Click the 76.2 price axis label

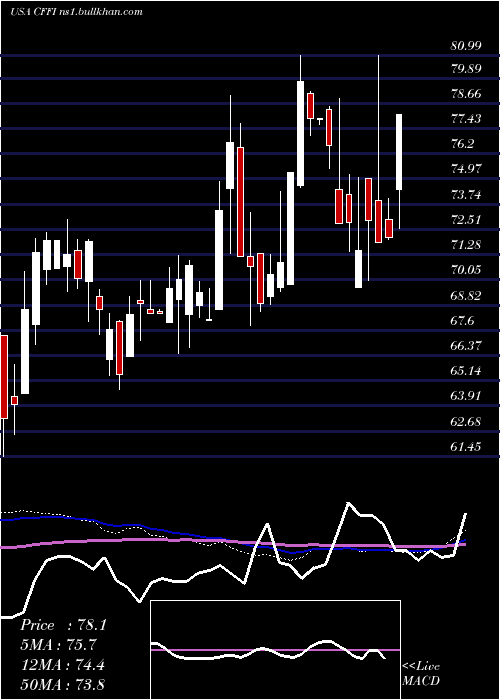coord(463,144)
